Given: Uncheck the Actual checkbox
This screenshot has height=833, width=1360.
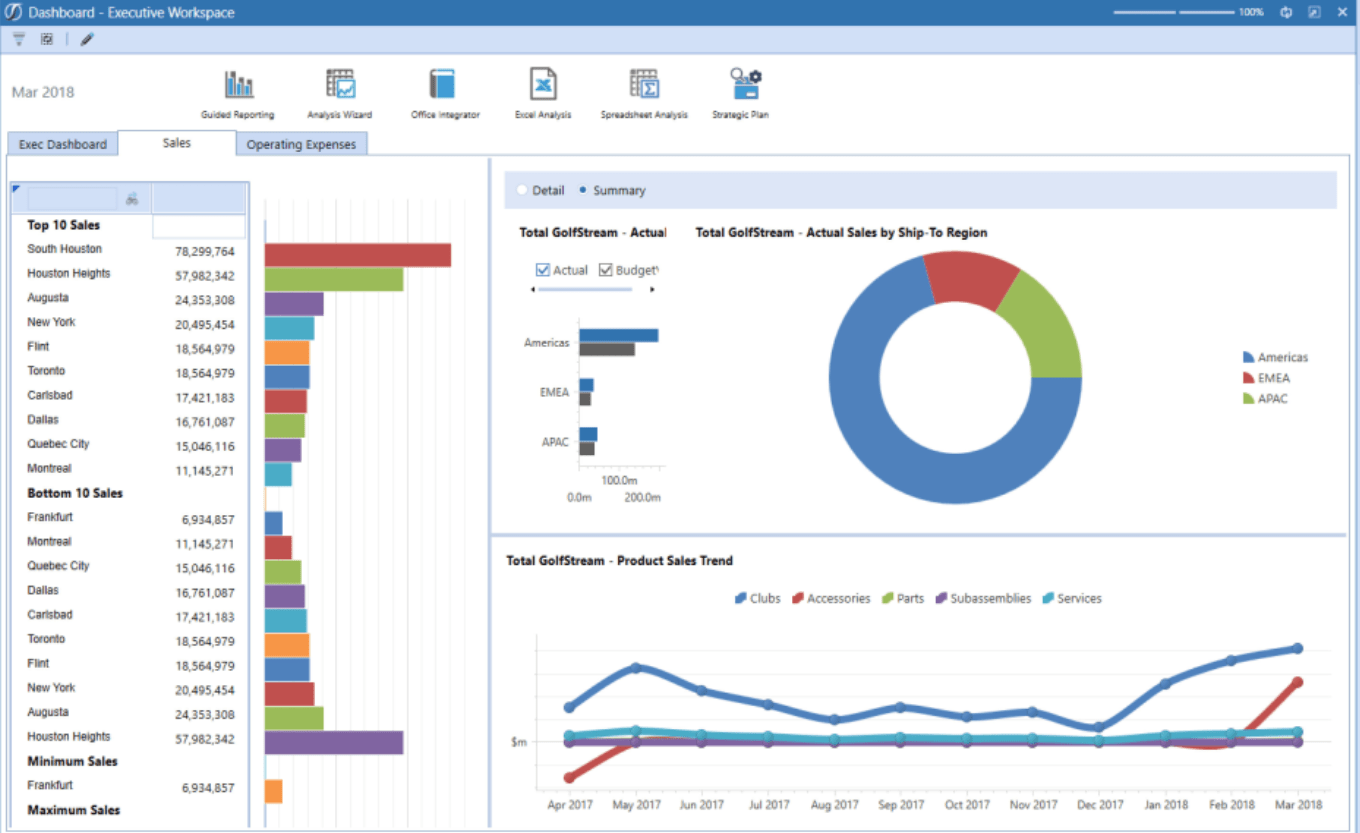Looking at the screenshot, I should 543,270.
